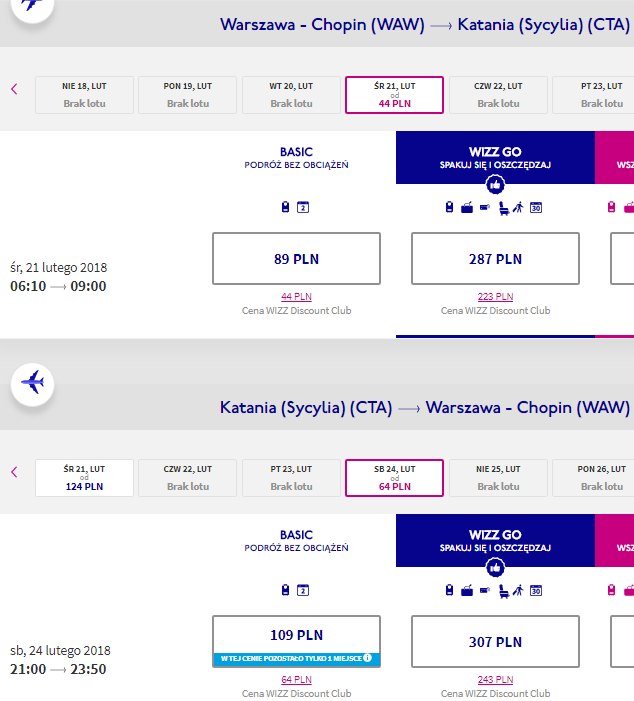Click the W TEJ CENIE POZOSTAŁO TYLKO 1 MIEJSCE banner
634x701 pixels.
[296, 659]
